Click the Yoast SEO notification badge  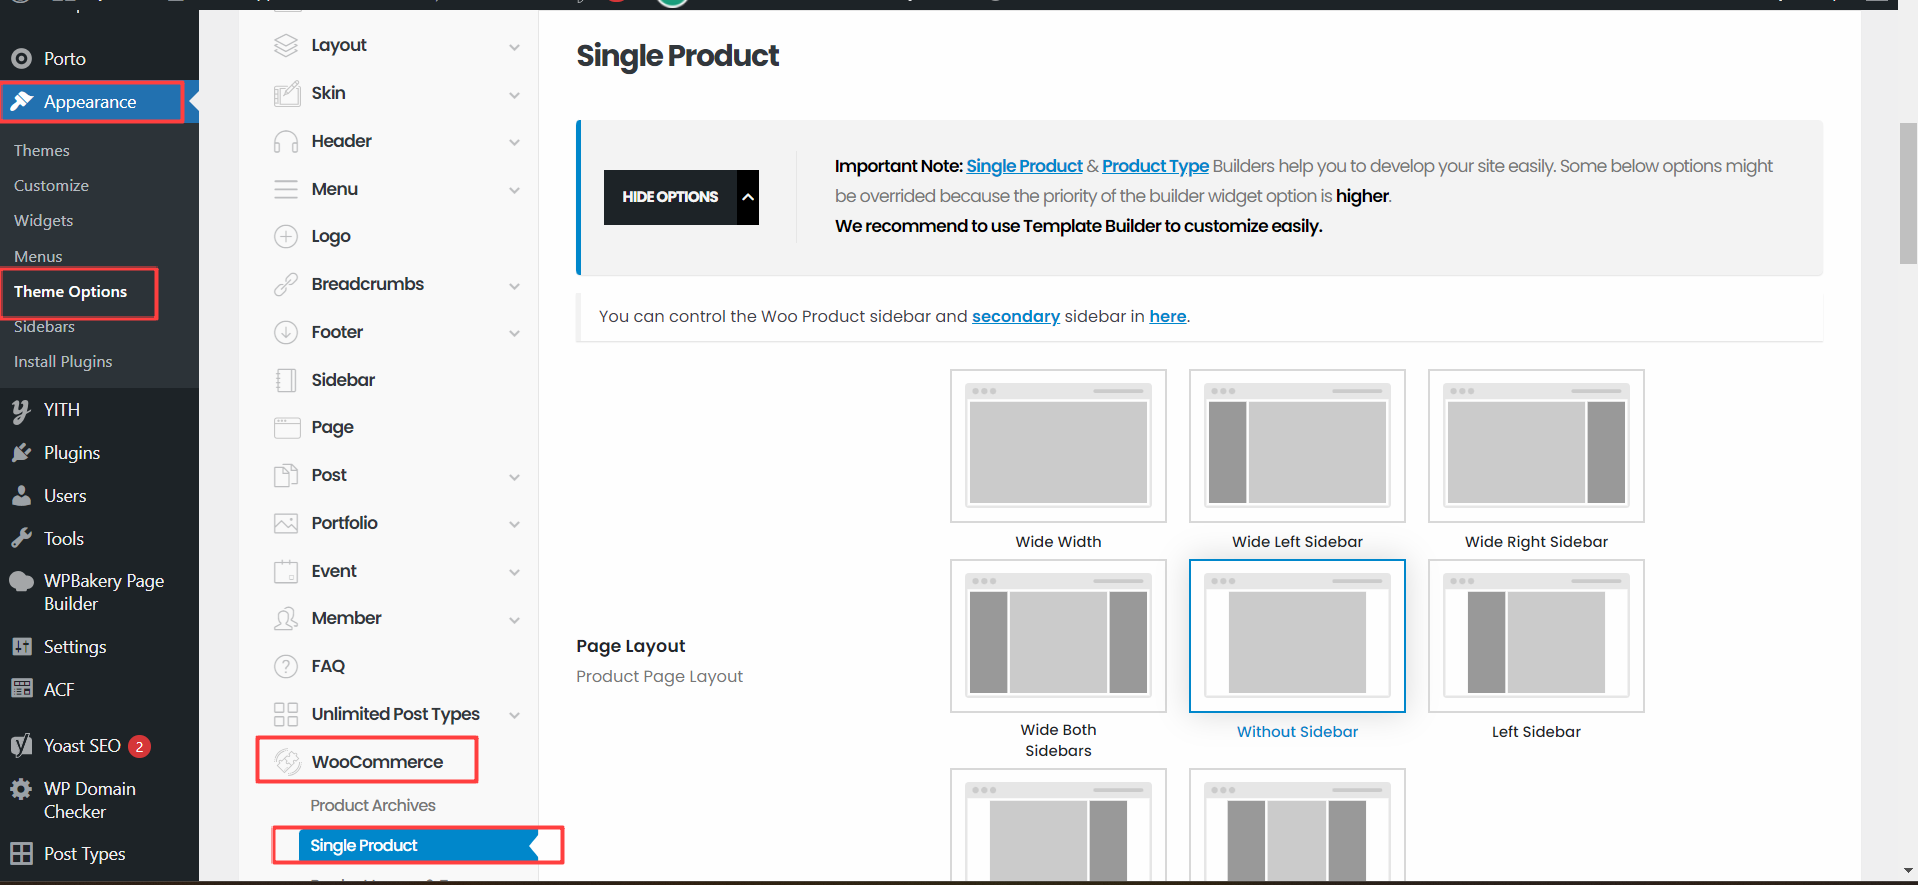coord(139,746)
